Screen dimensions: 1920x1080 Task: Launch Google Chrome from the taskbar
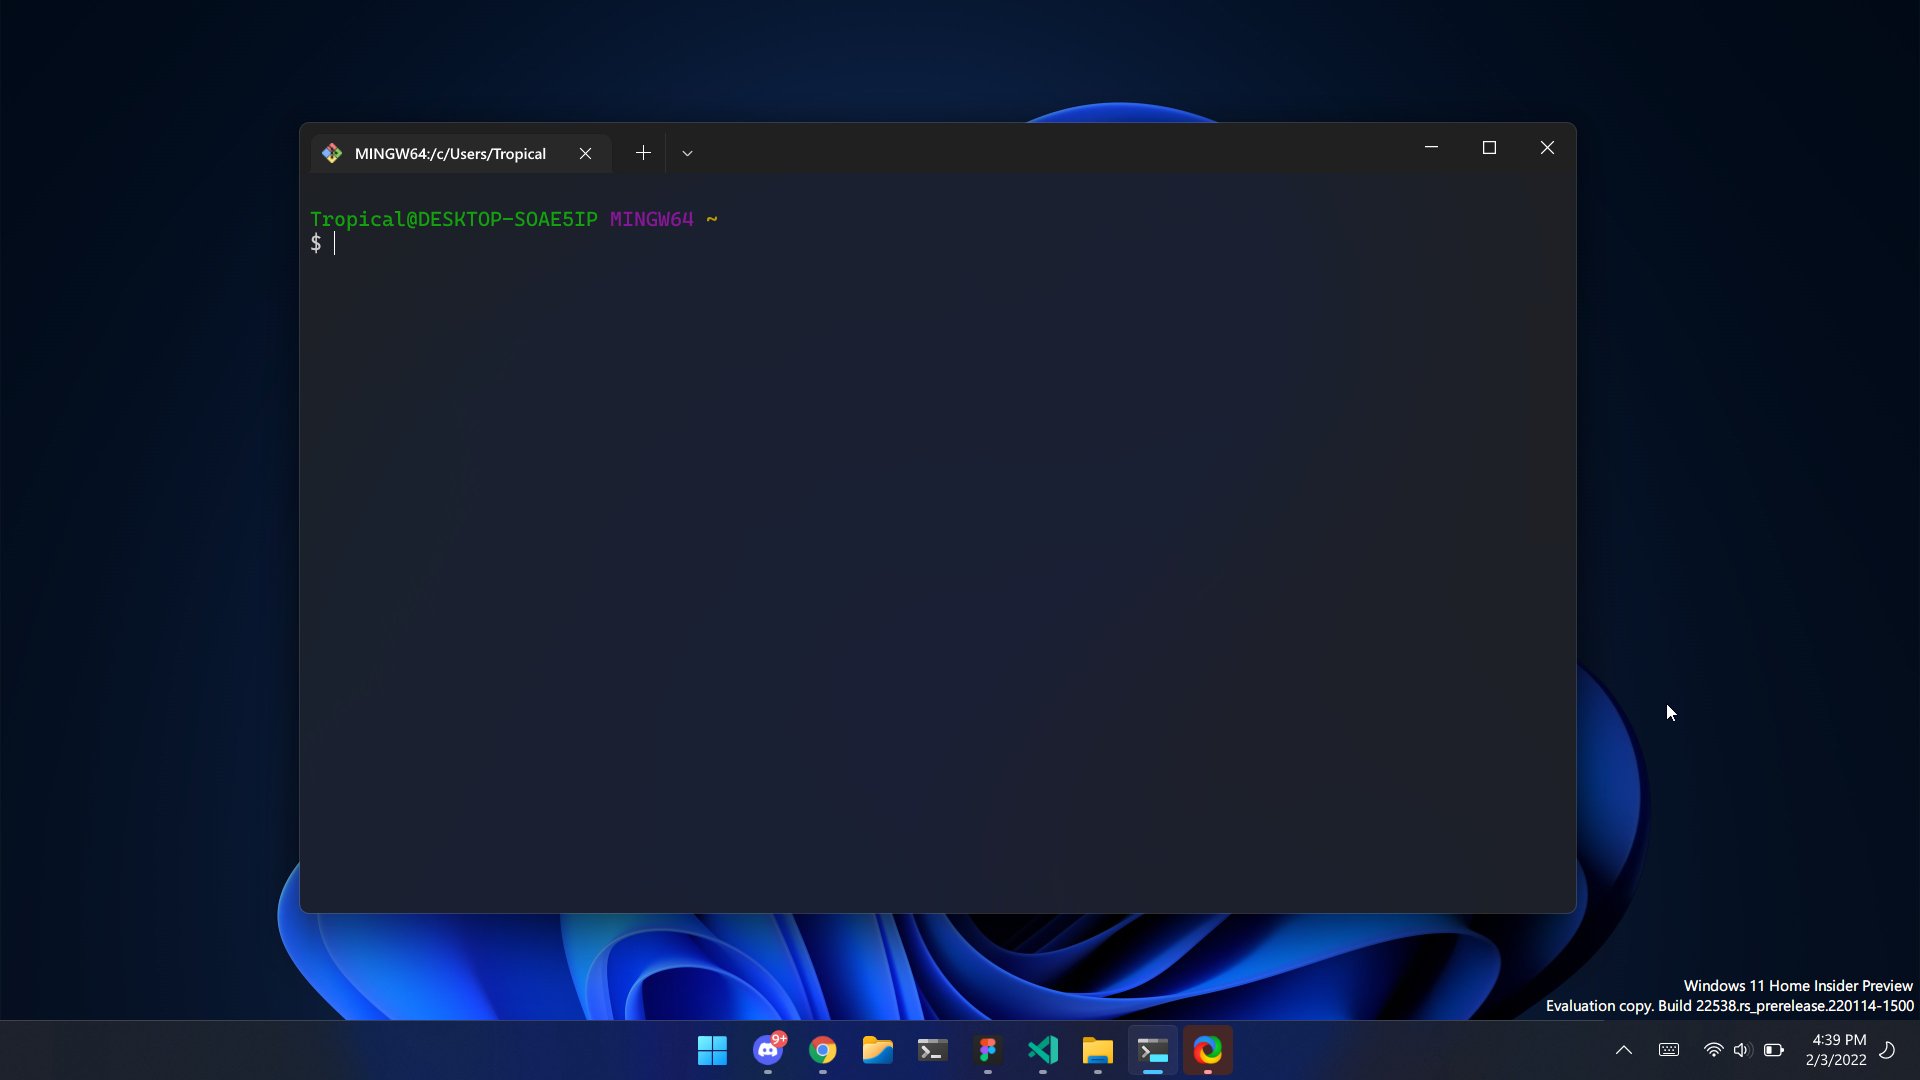tap(822, 1051)
